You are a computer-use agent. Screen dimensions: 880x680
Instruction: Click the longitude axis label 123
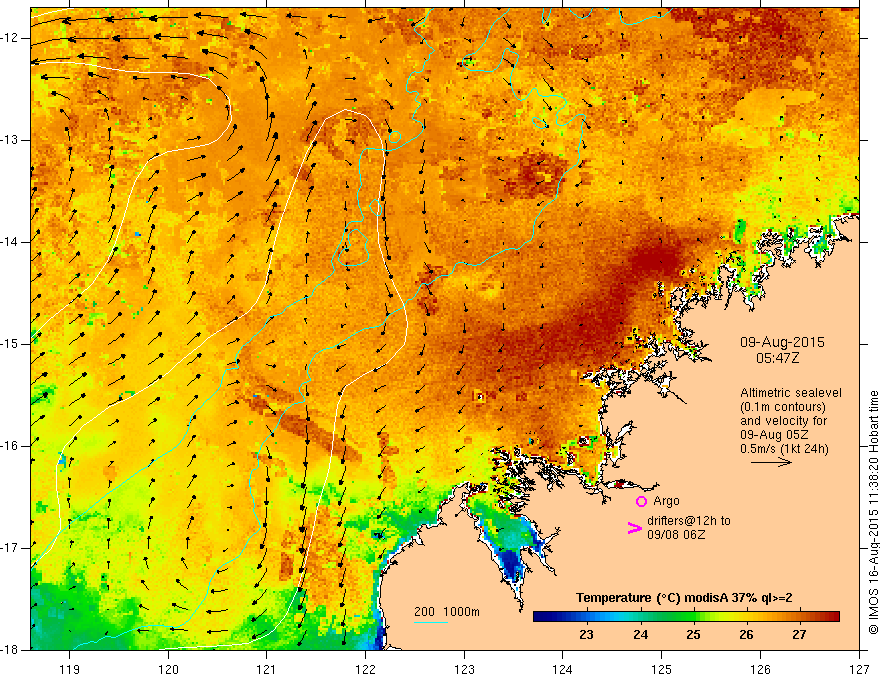click(x=464, y=669)
